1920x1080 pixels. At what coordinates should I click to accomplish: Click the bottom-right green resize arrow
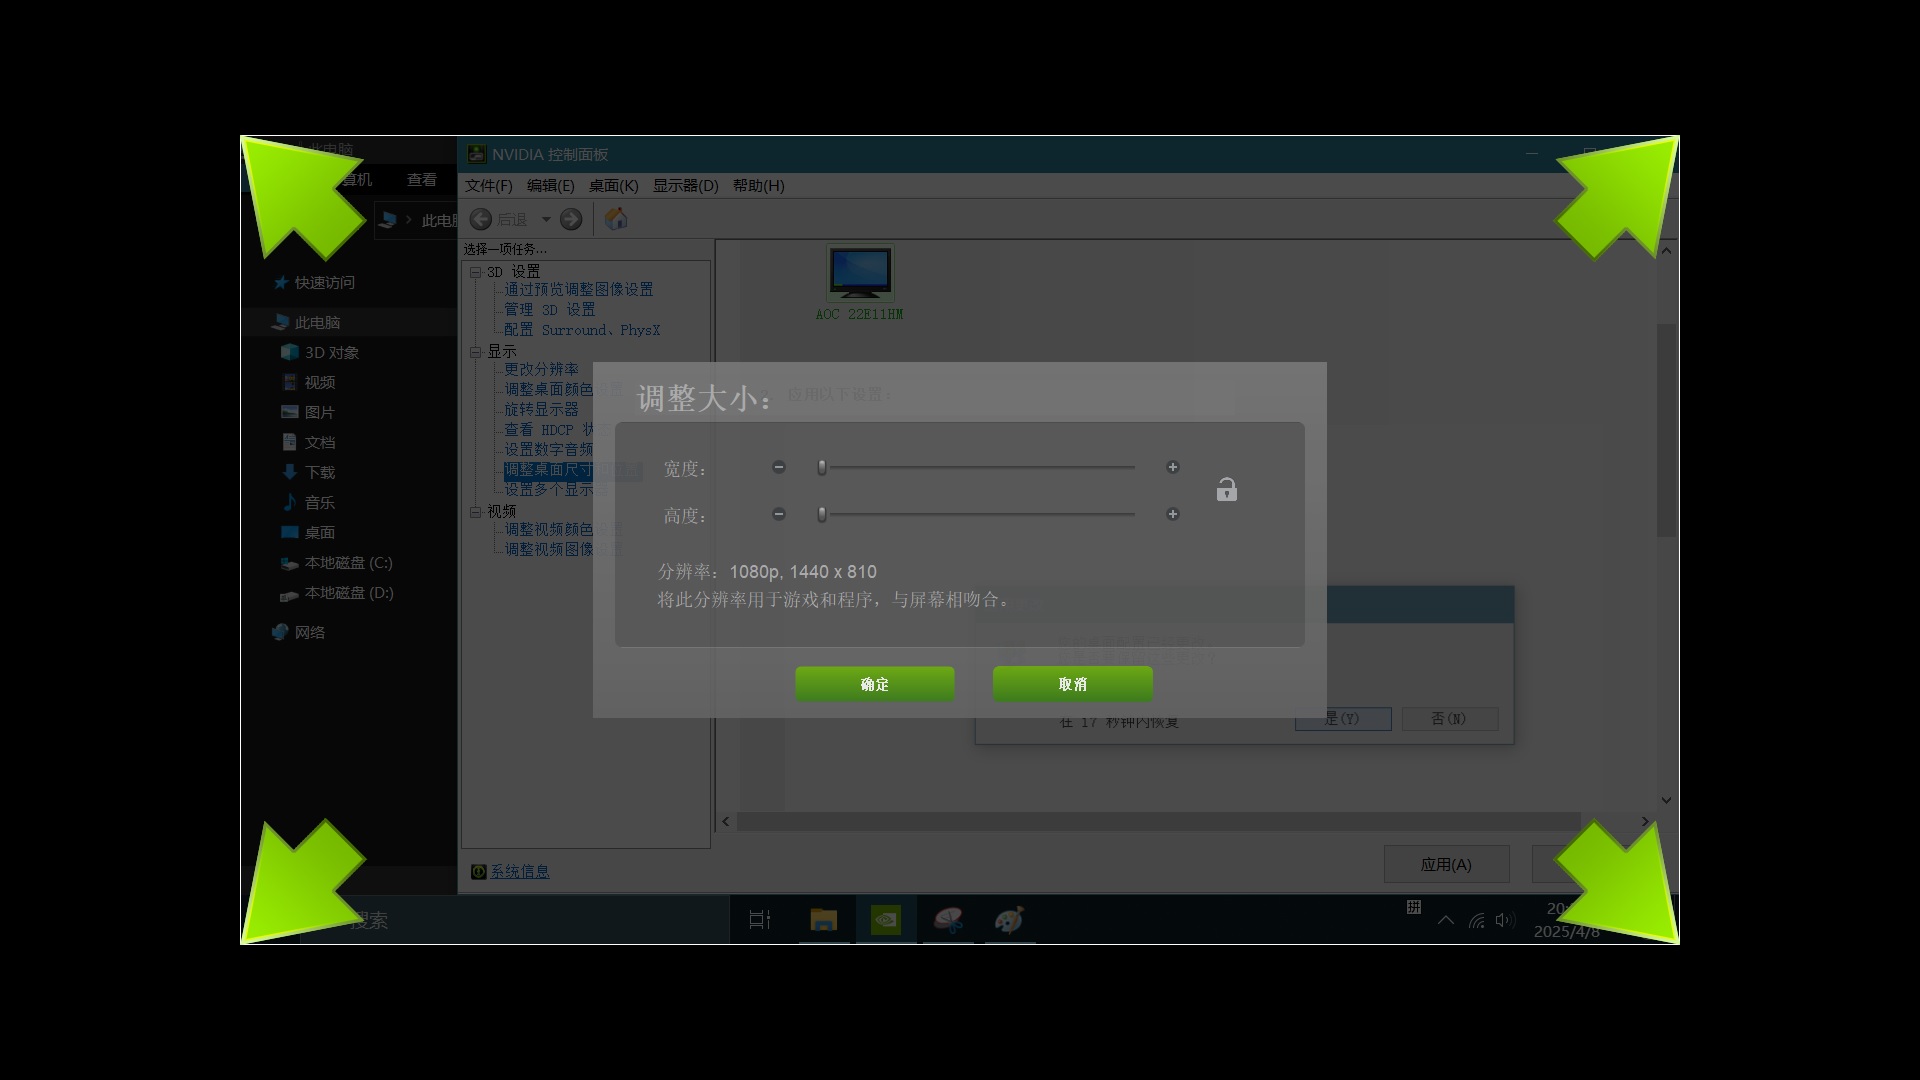(1620, 884)
